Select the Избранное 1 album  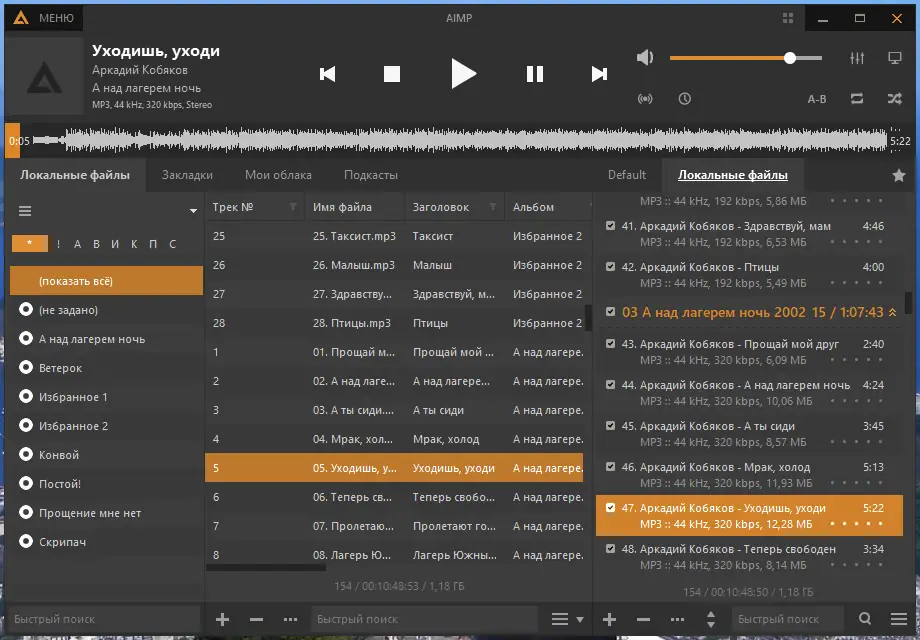[x=106, y=397]
